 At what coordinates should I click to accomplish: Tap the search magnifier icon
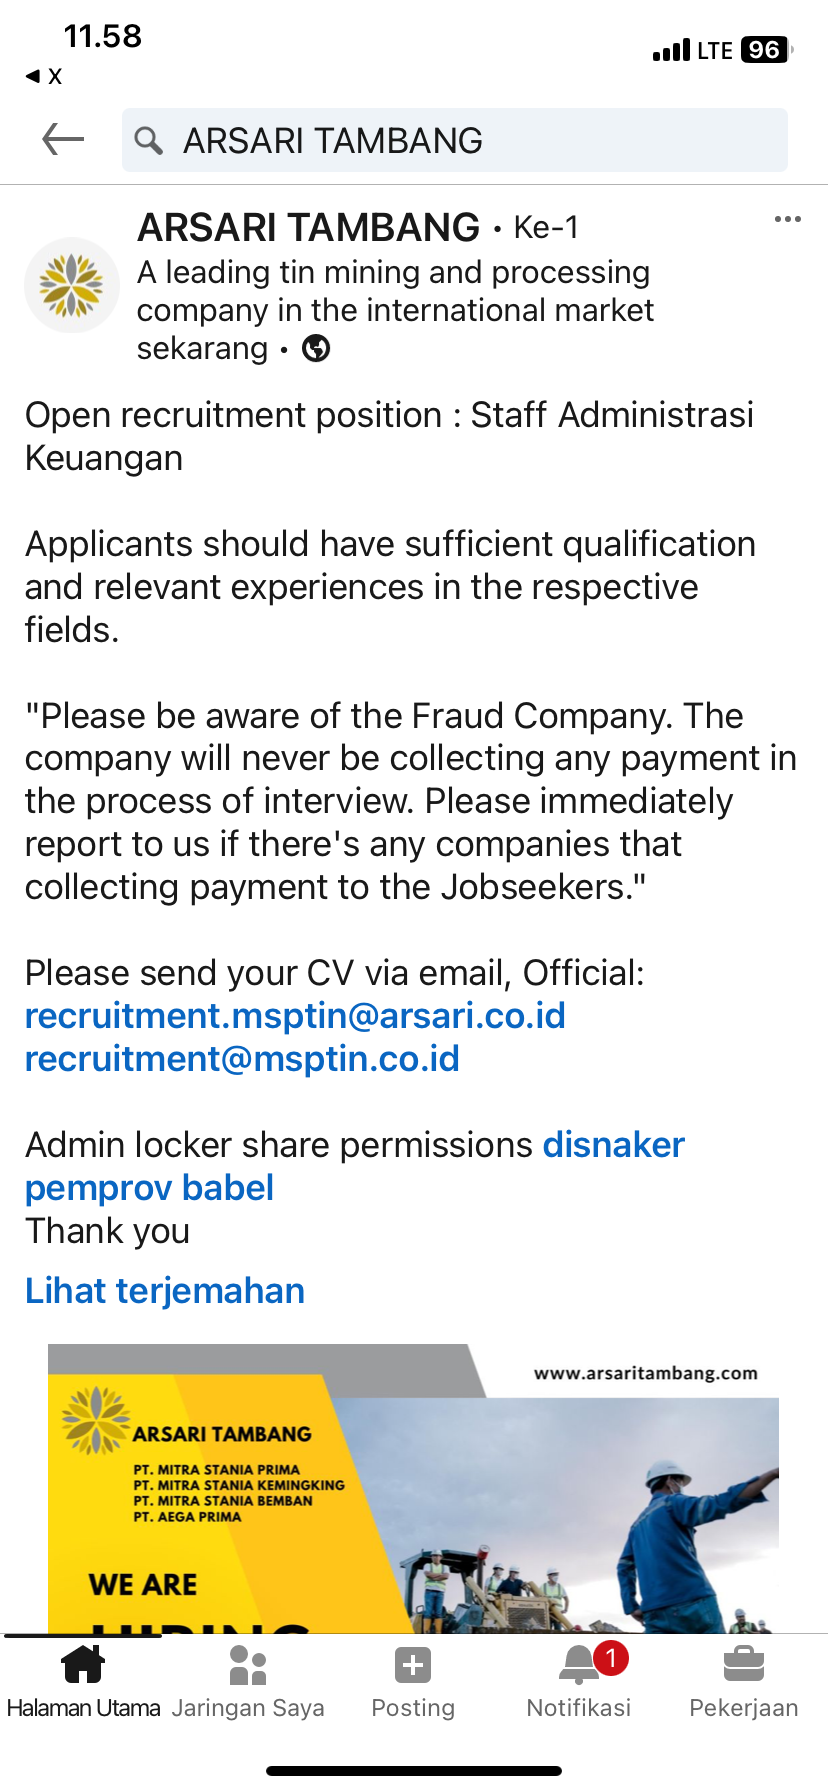[x=149, y=141]
